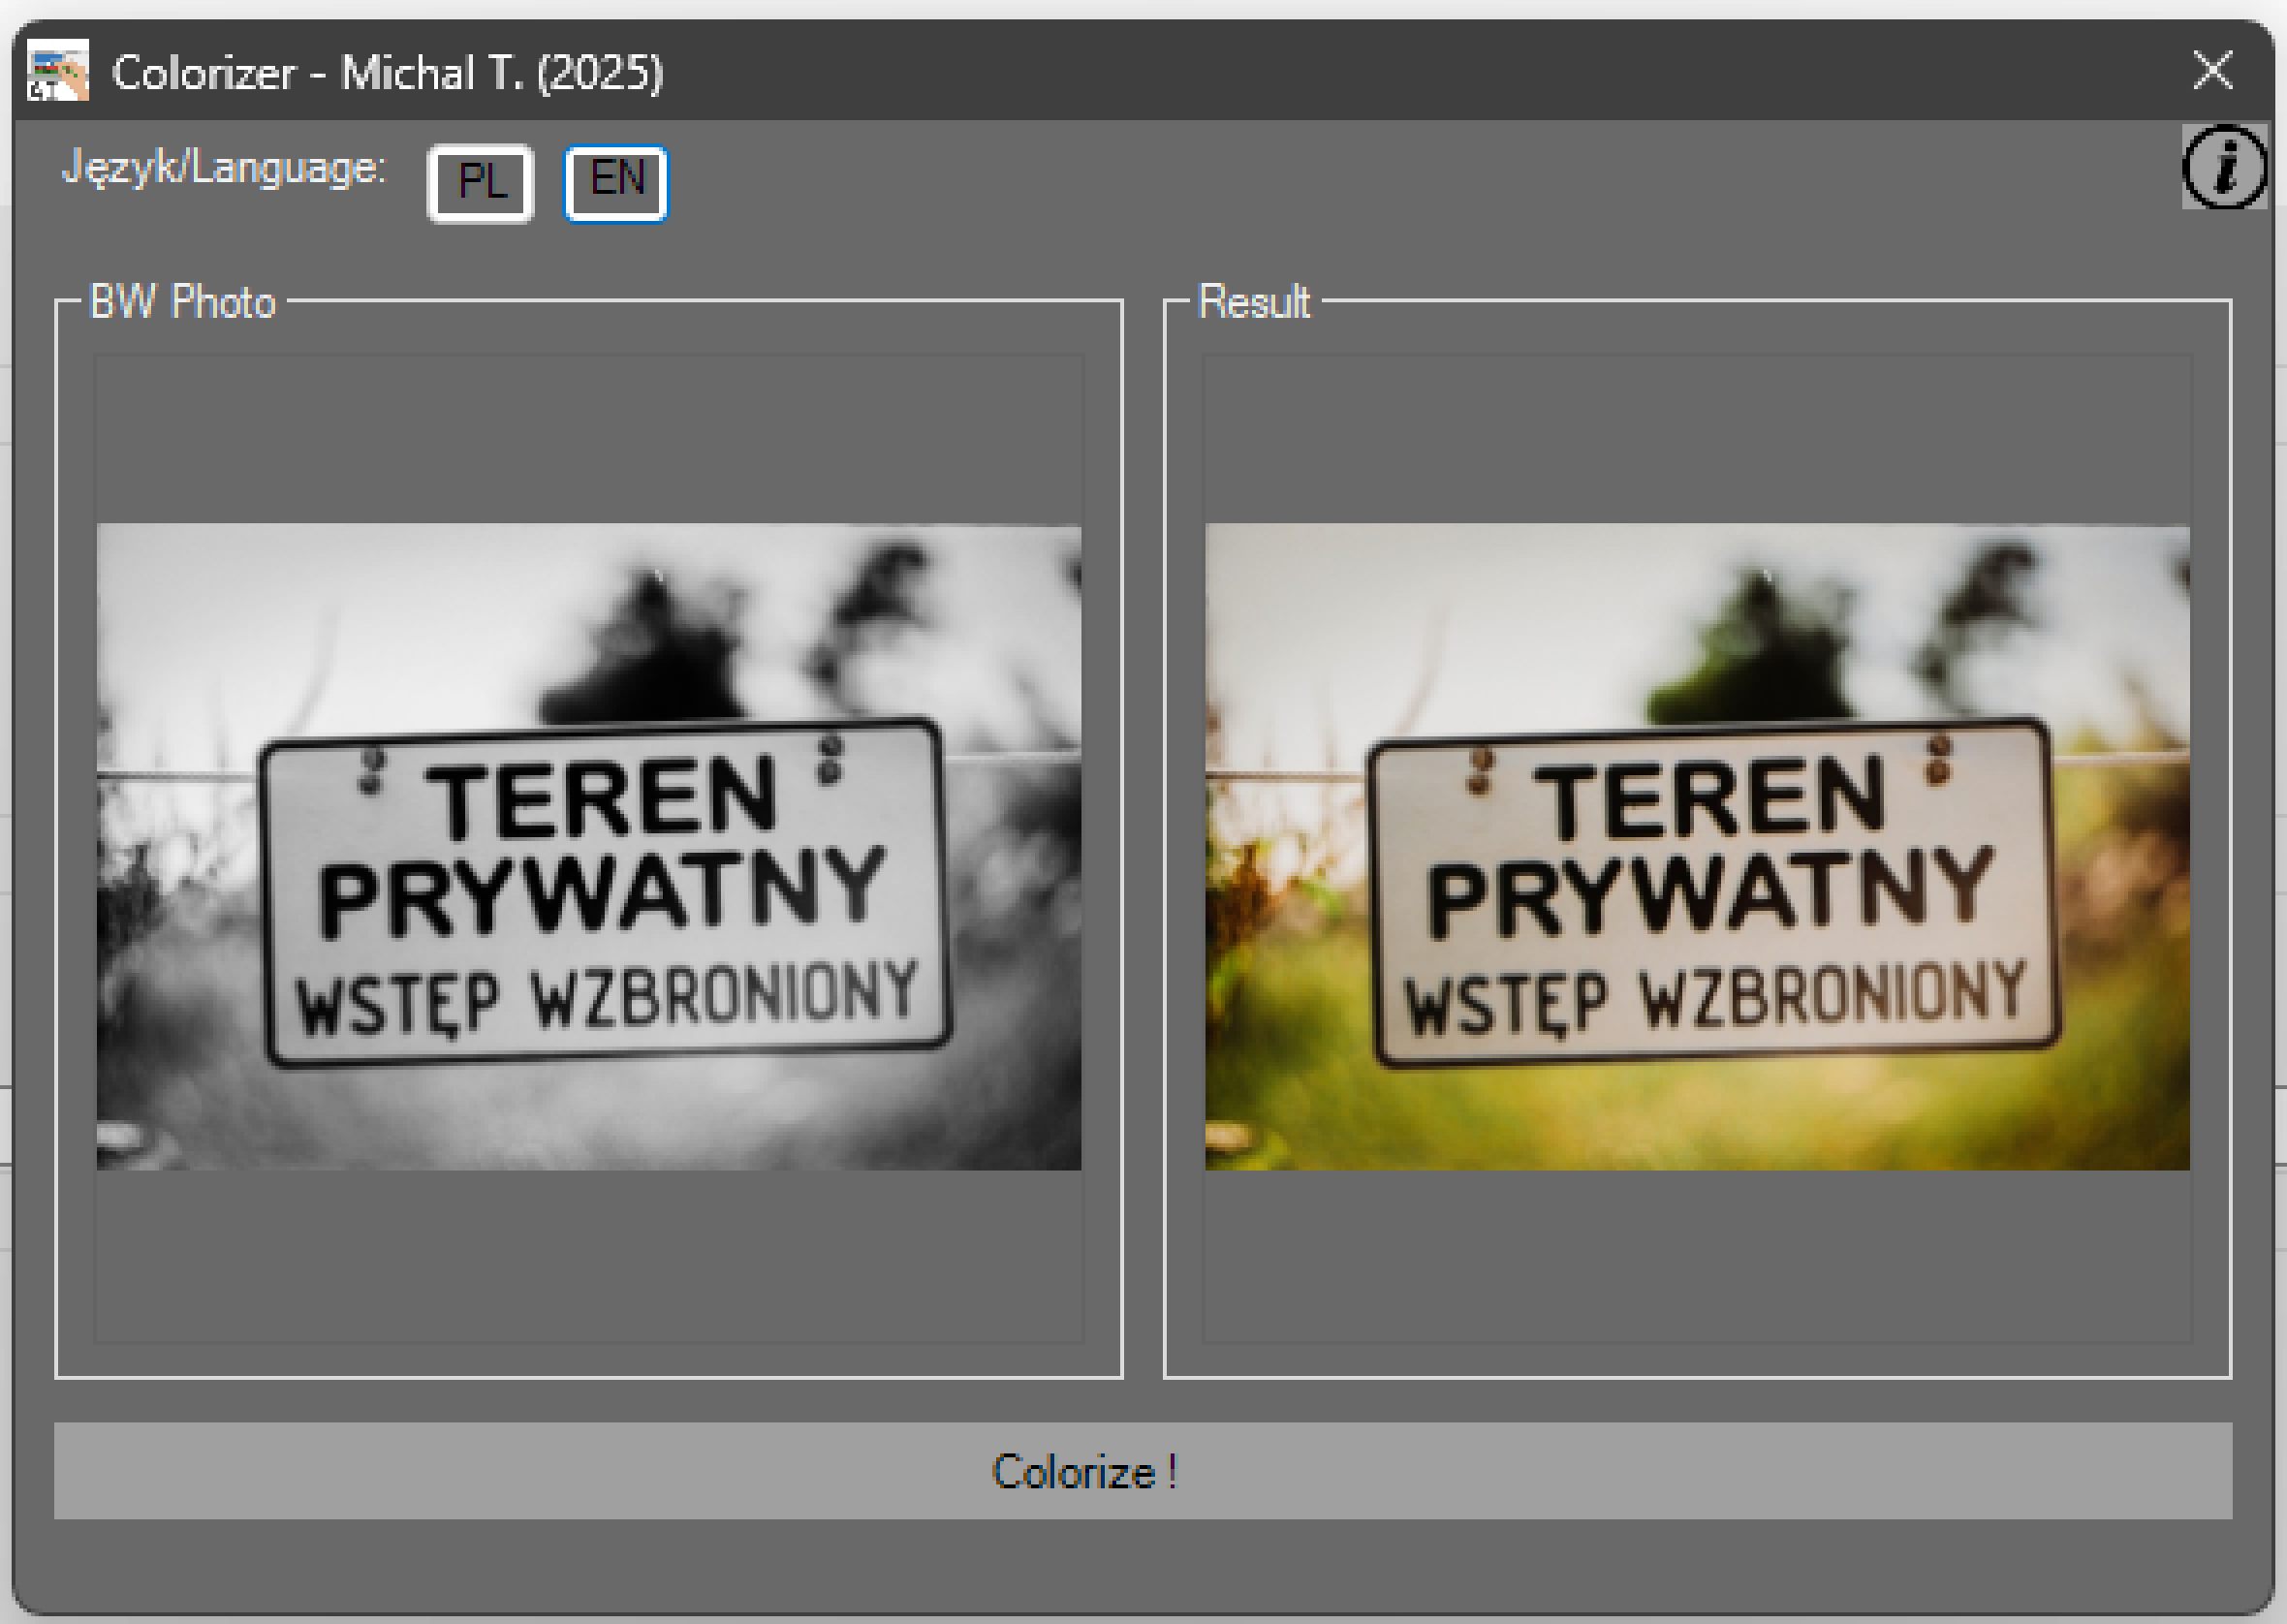Click the Język/Language label
The image size is (2287, 1624).
point(222,168)
